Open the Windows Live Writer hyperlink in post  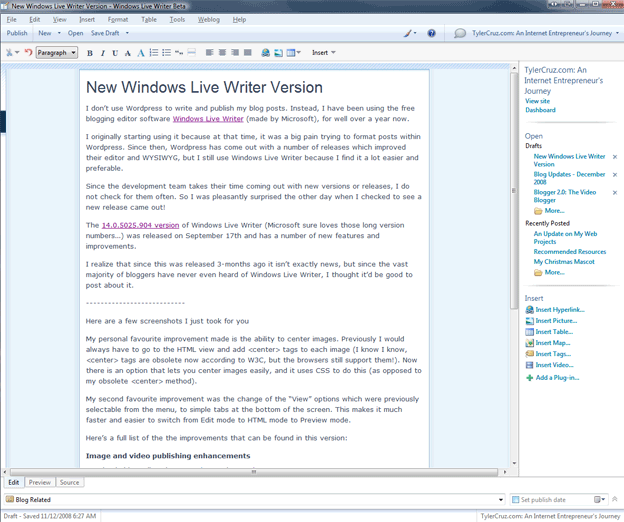click(x=208, y=119)
